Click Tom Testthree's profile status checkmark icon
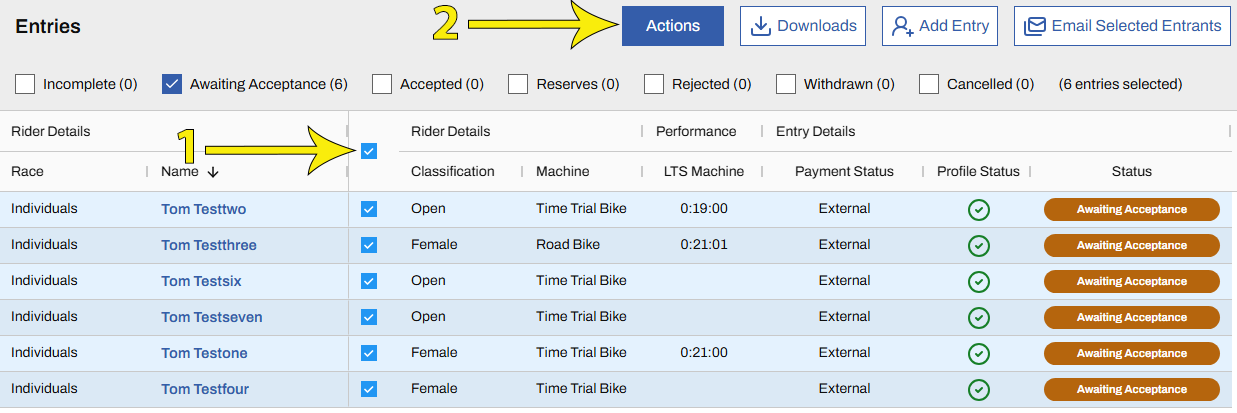This screenshot has width=1237, height=413. [x=979, y=246]
